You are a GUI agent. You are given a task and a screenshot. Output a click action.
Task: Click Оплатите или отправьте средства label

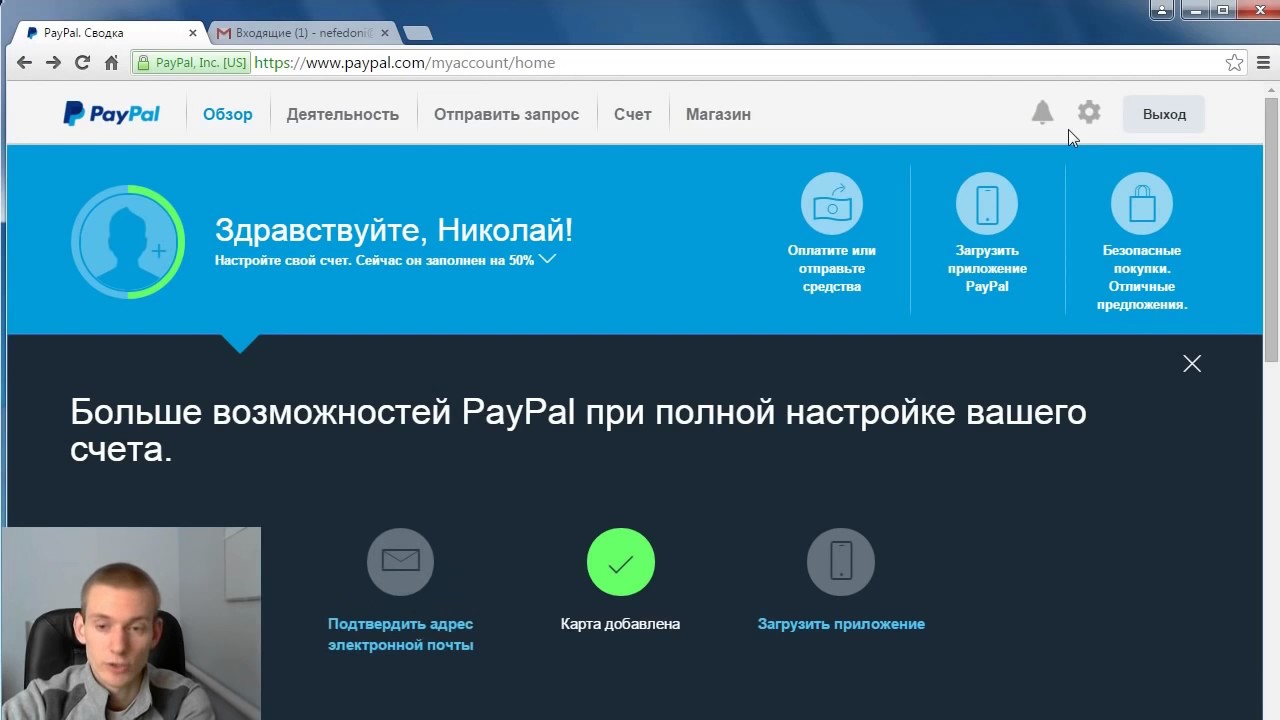click(x=832, y=268)
